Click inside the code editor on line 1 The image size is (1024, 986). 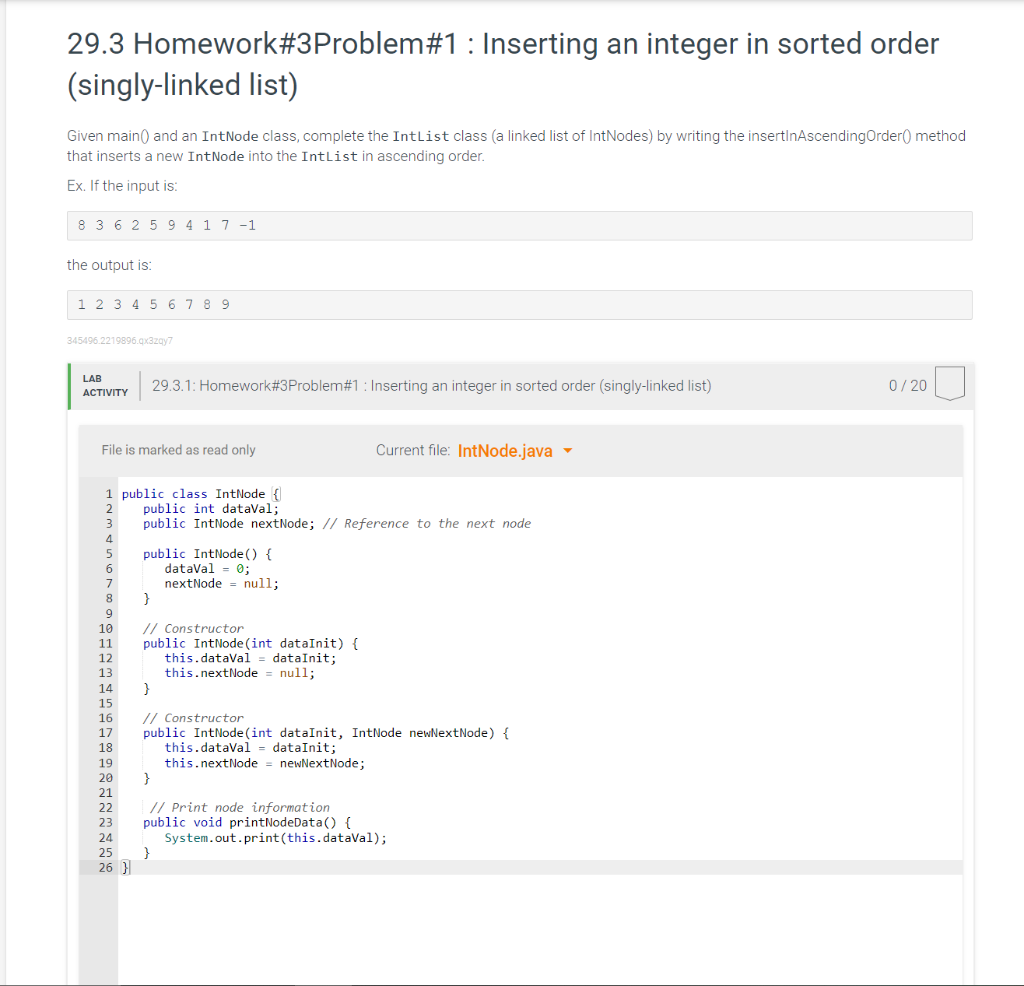click(200, 493)
